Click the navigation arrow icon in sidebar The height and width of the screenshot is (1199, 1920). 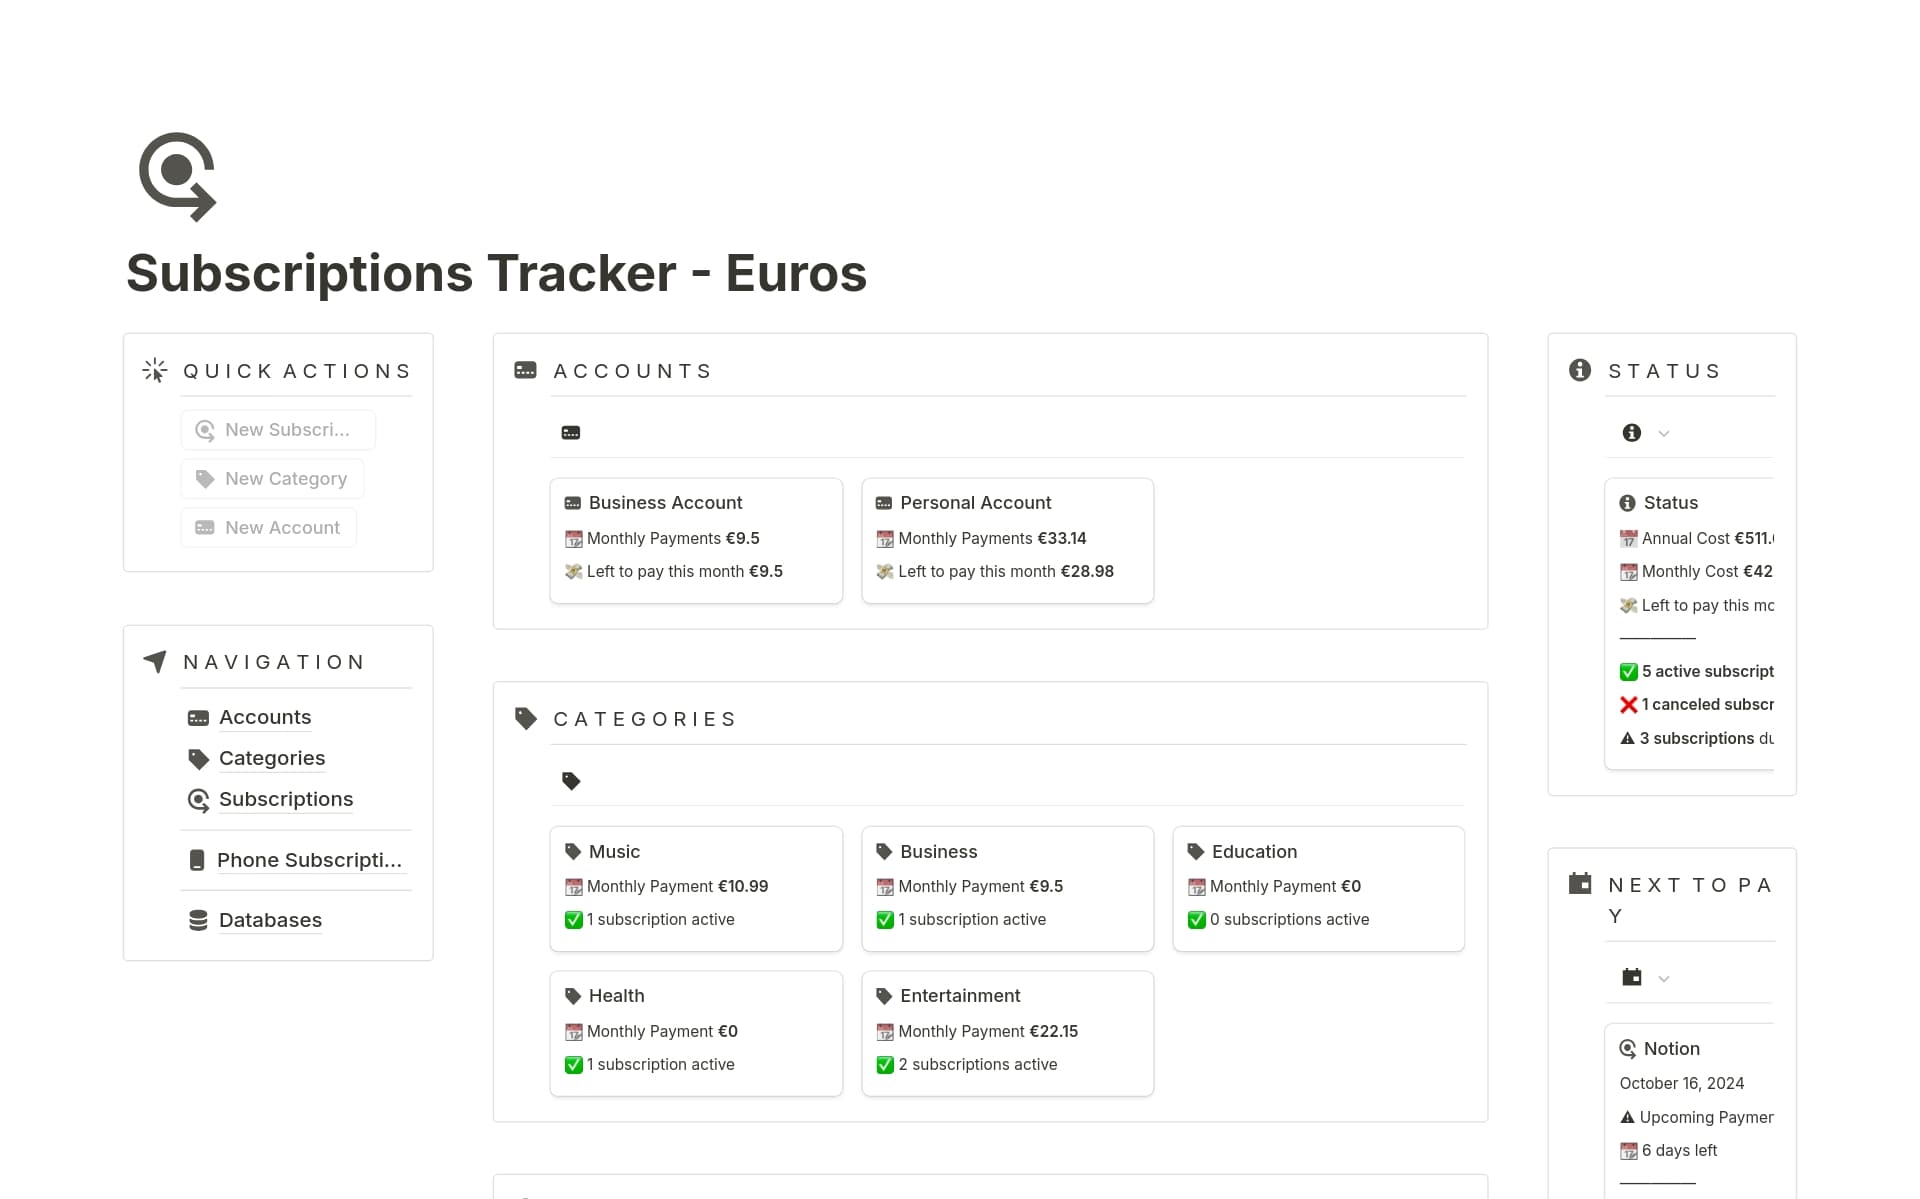pyautogui.click(x=155, y=661)
